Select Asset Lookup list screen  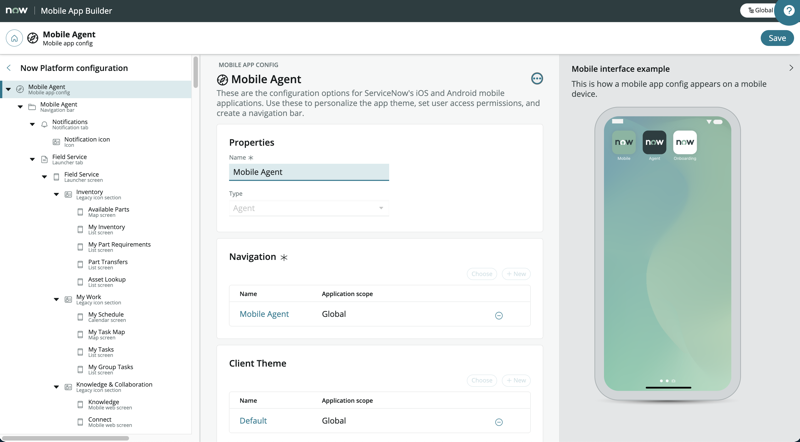tap(107, 282)
